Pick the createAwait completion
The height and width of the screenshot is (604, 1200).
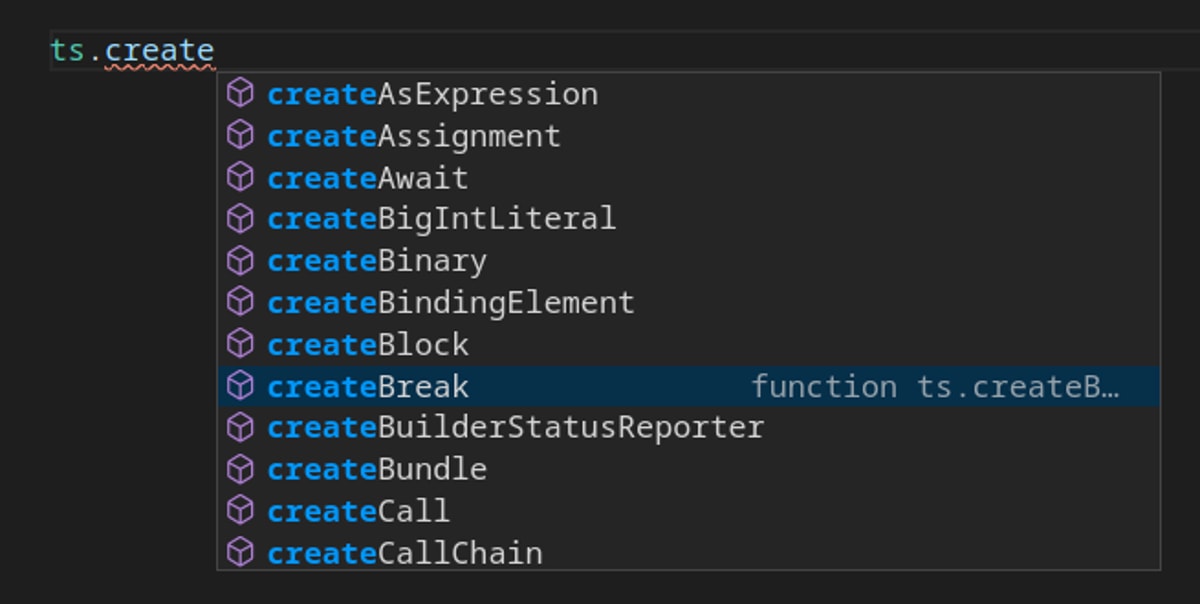(368, 178)
